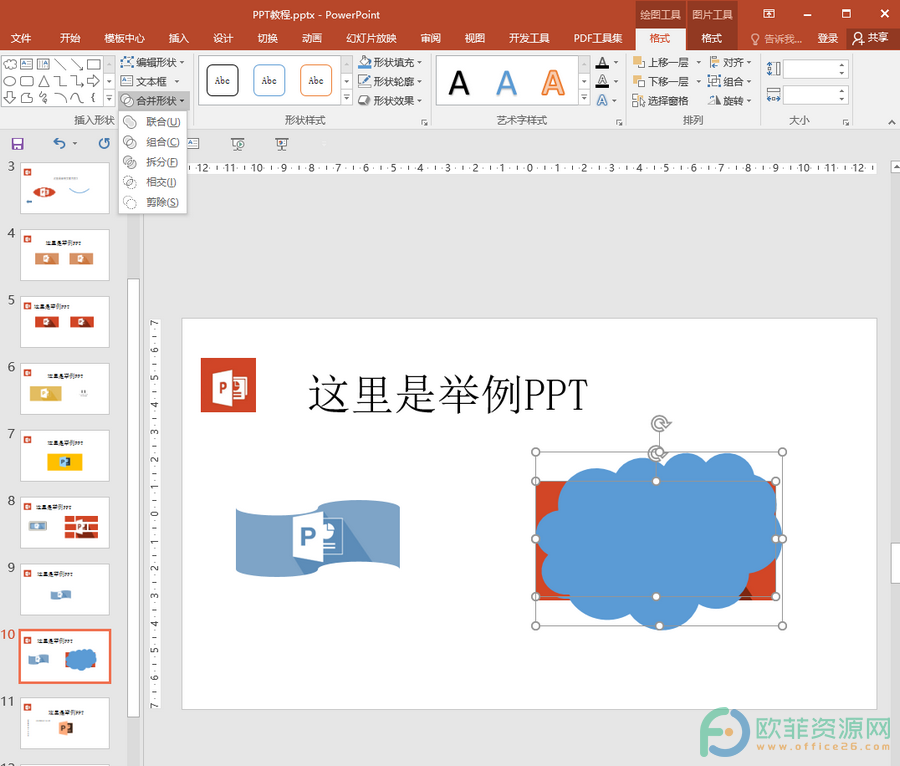Screen dimensions: 900x766
Task: Apply the orange outline Abc shape style
Action: 316,80
